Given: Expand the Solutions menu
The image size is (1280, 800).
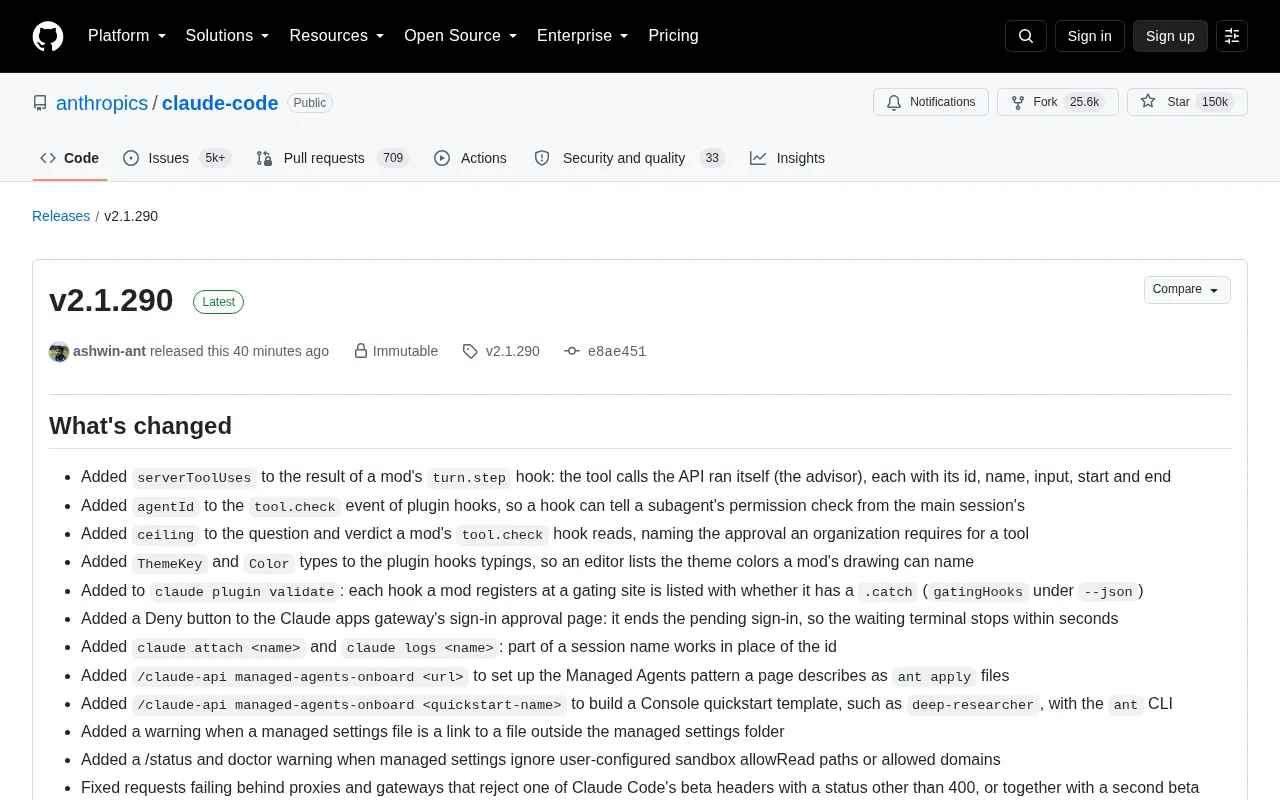Looking at the screenshot, I should pos(228,36).
